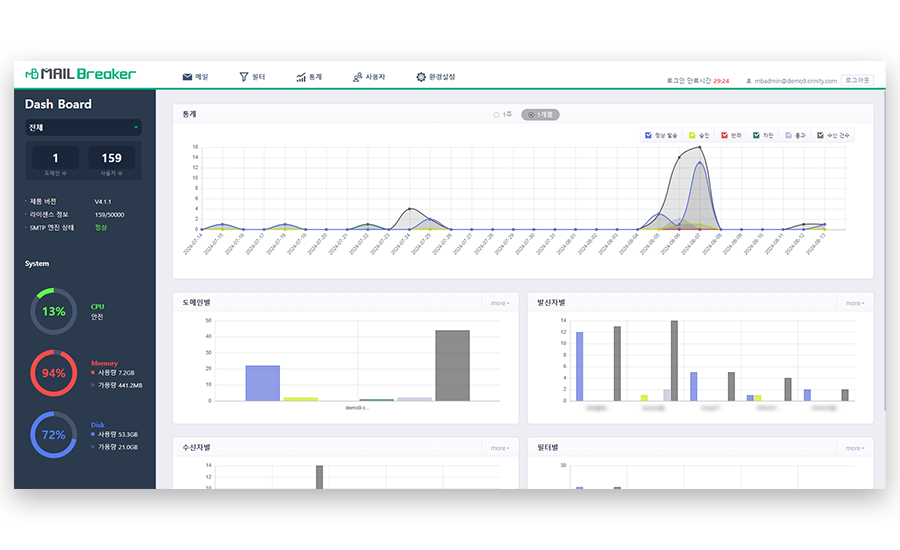The image size is (900, 550).
Task: Open the 통계 menu label
Action: (x=315, y=77)
